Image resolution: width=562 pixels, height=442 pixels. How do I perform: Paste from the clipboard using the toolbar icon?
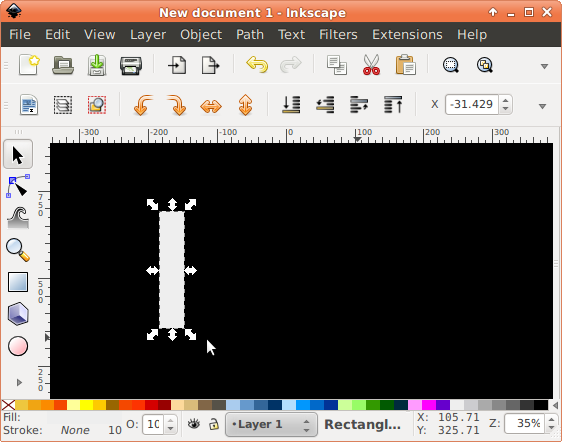405,65
